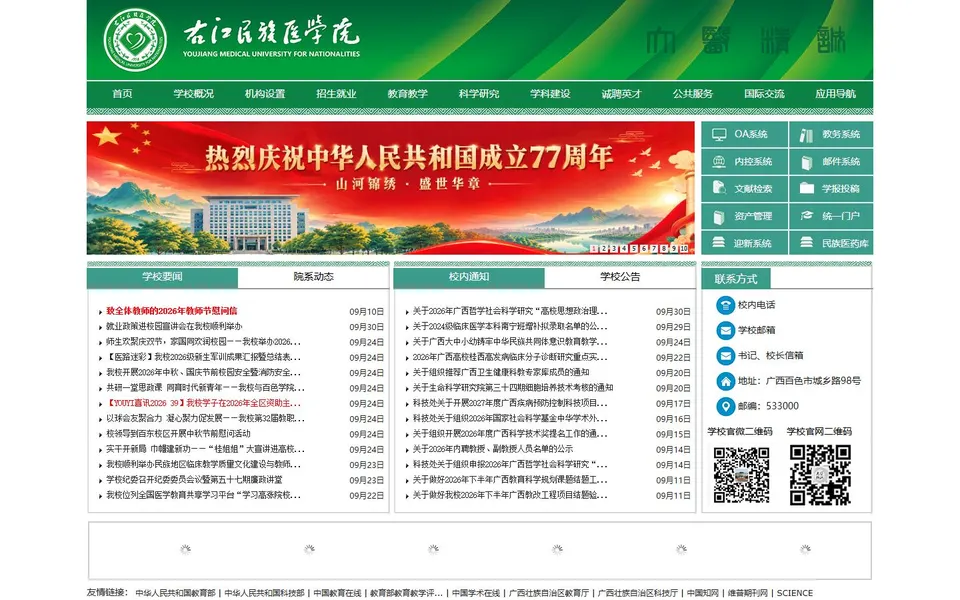Open the 教务系统 book icon
The image size is (960, 600).
[806, 135]
